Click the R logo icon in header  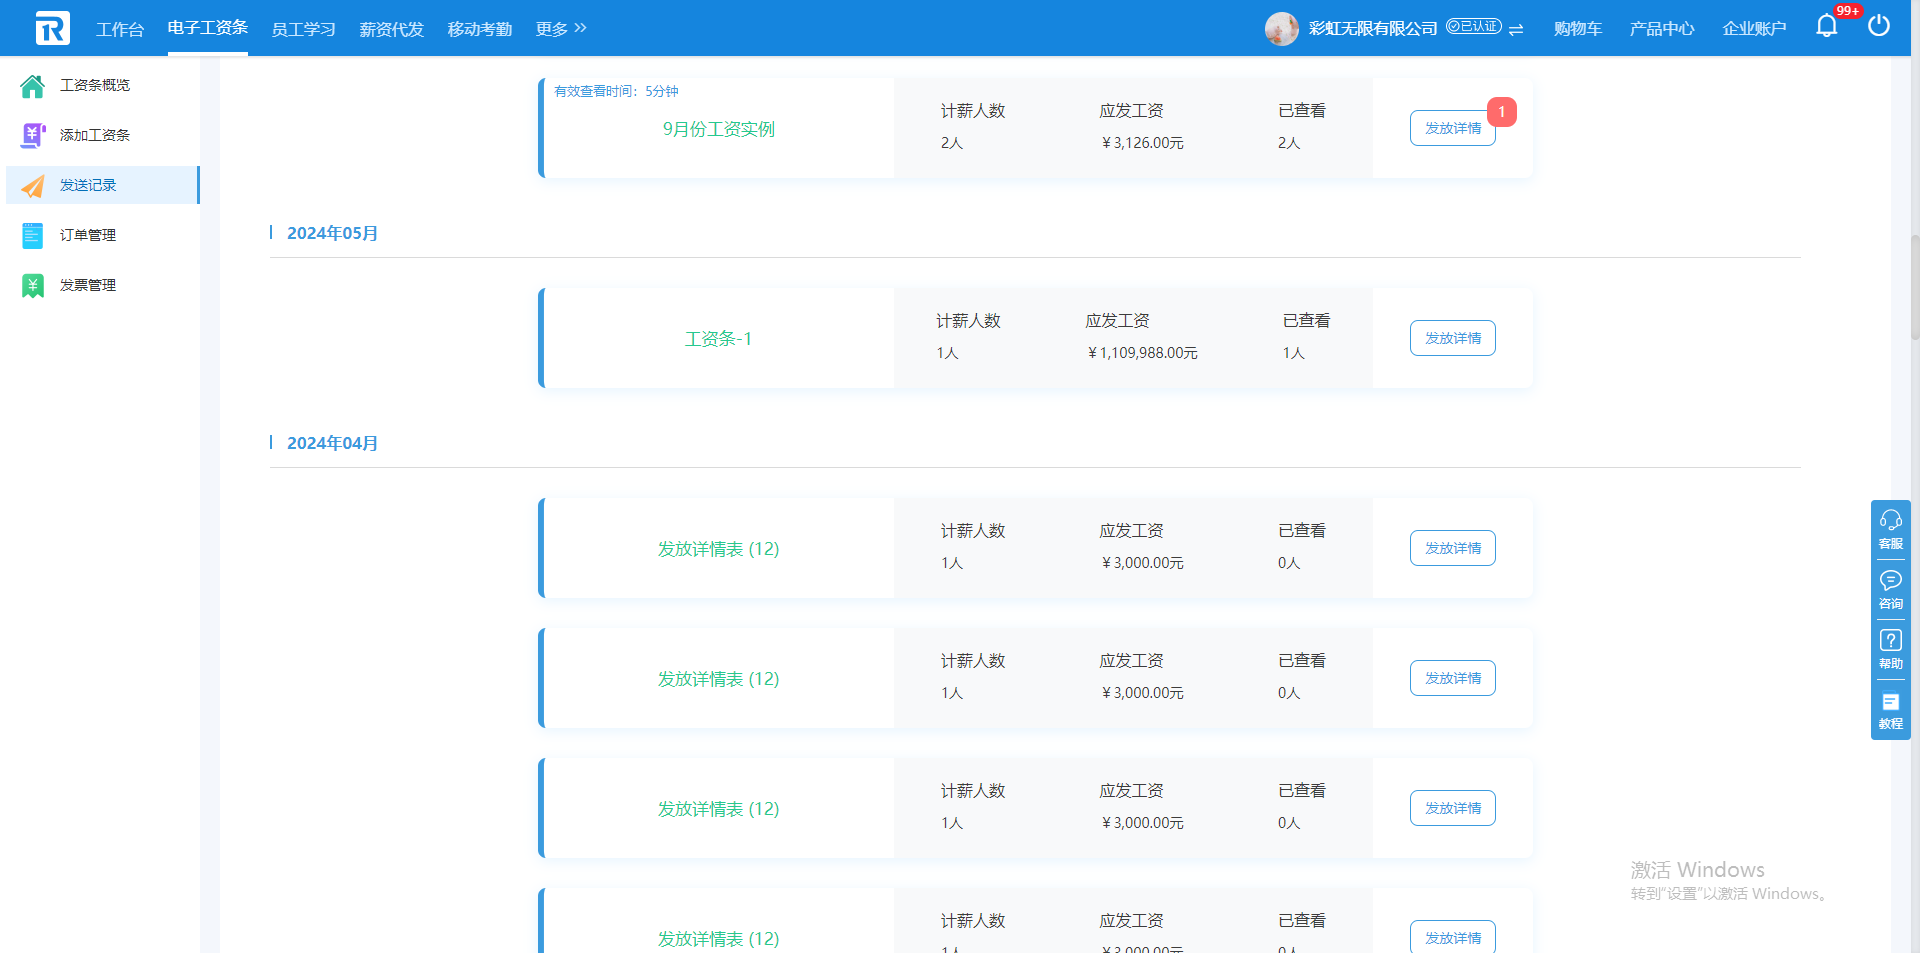coord(52,28)
